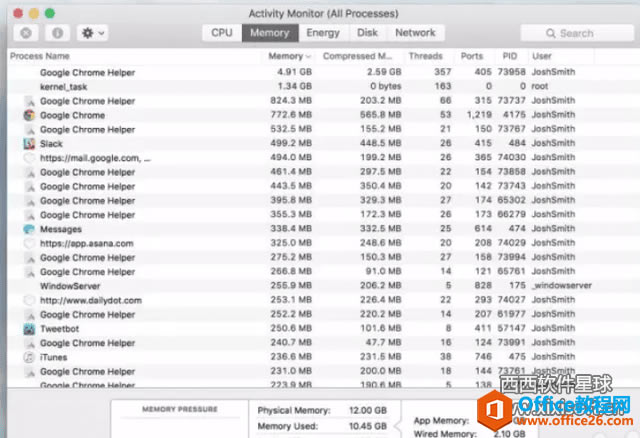This screenshot has width=640, height=438.
Task: Click the Memory Used 10.45 GB value
Action: [368, 426]
